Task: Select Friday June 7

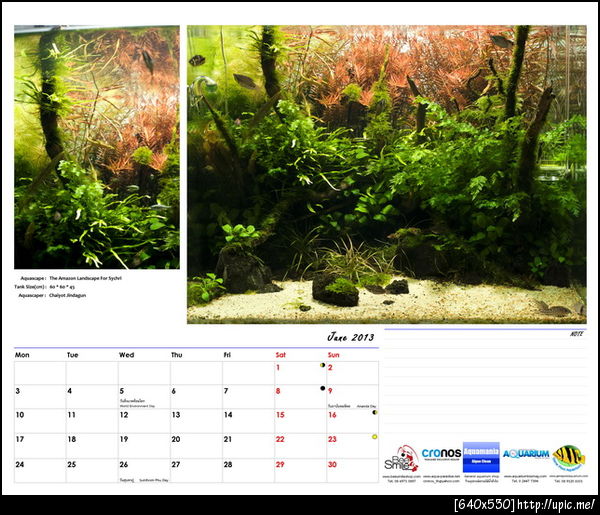Action: pos(248,397)
